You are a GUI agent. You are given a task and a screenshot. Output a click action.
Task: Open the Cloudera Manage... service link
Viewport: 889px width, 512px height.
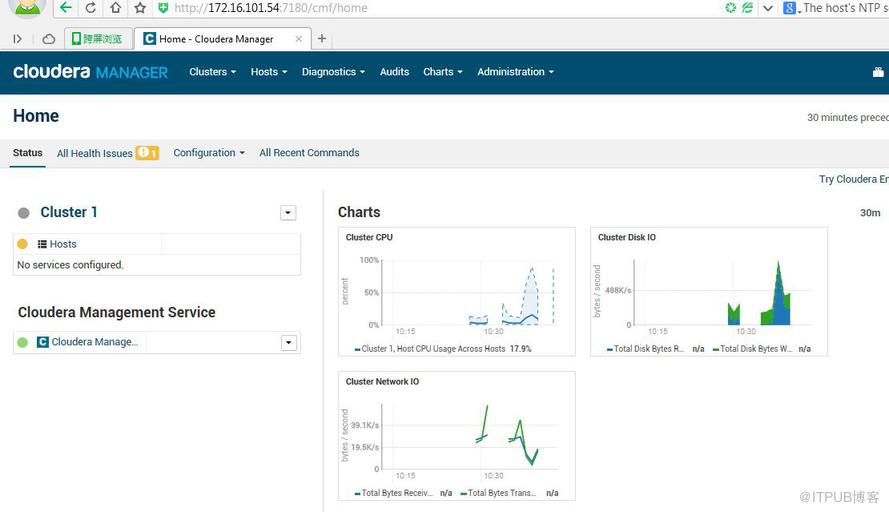(x=95, y=342)
